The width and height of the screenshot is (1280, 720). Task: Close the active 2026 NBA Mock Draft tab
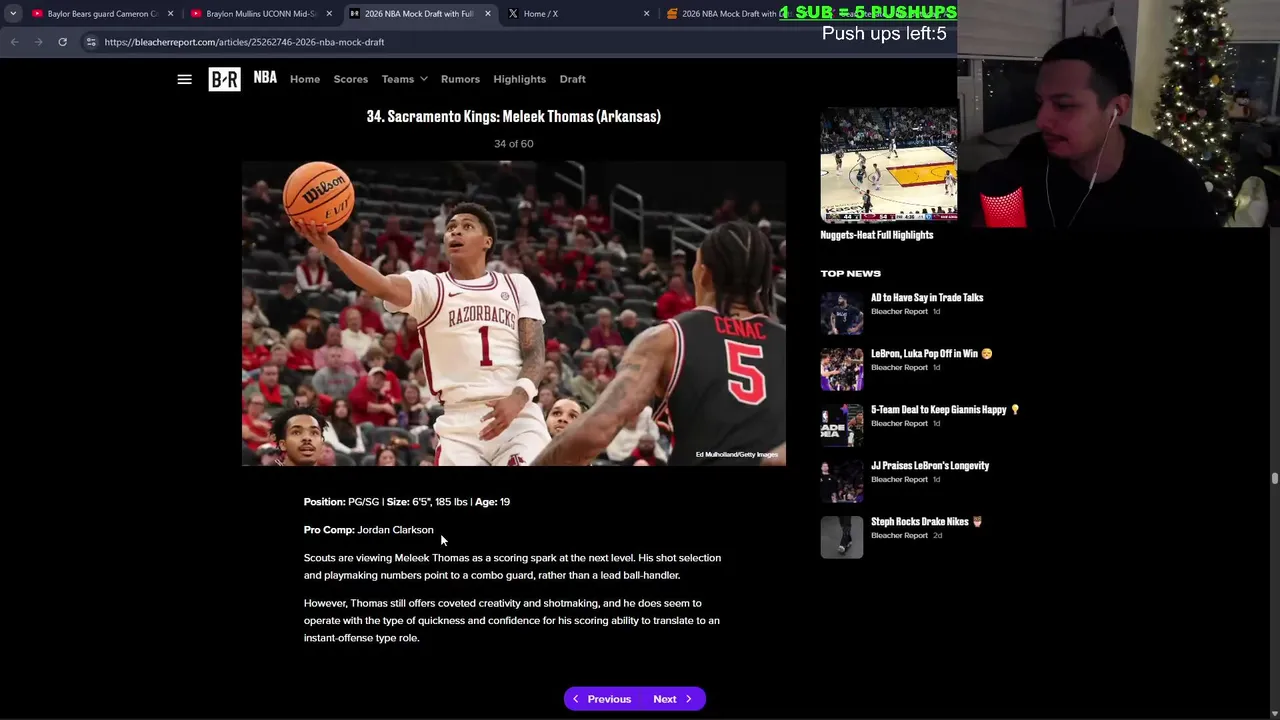pyautogui.click(x=487, y=14)
